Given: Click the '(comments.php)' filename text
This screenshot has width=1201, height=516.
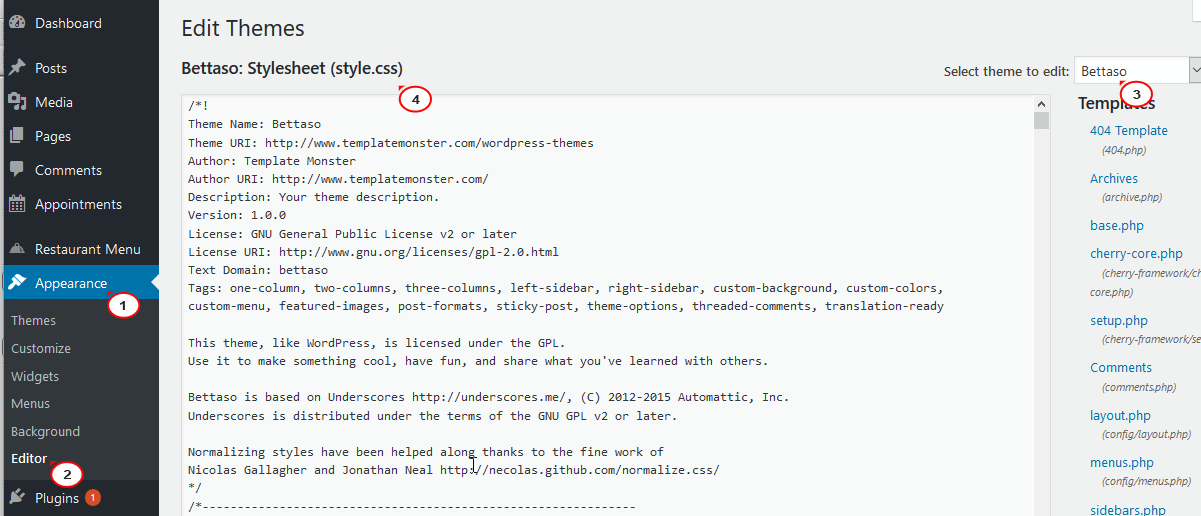Looking at the screenshot, I should click(1139, 387).
